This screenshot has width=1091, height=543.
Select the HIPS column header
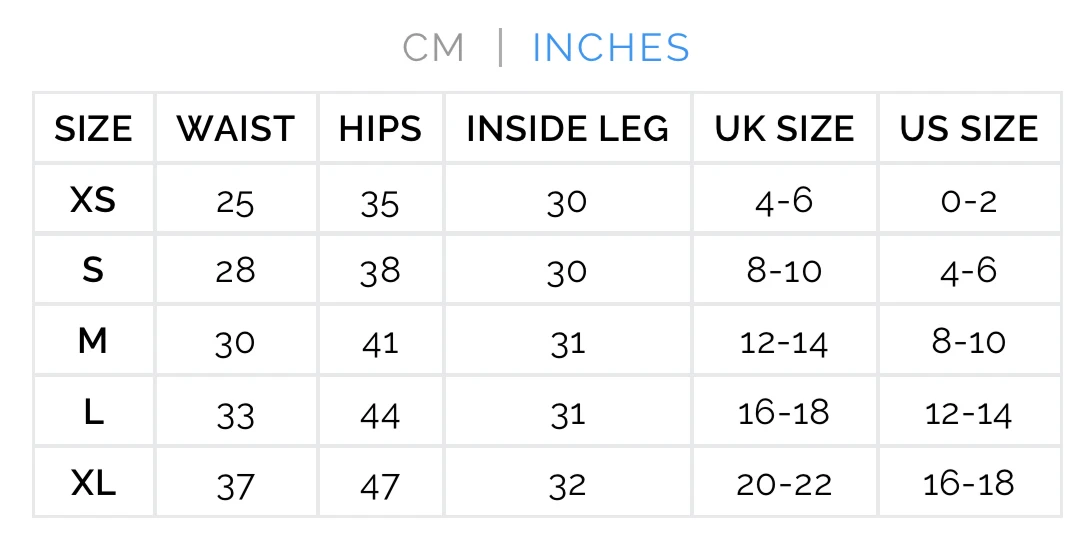pos(380,129)
